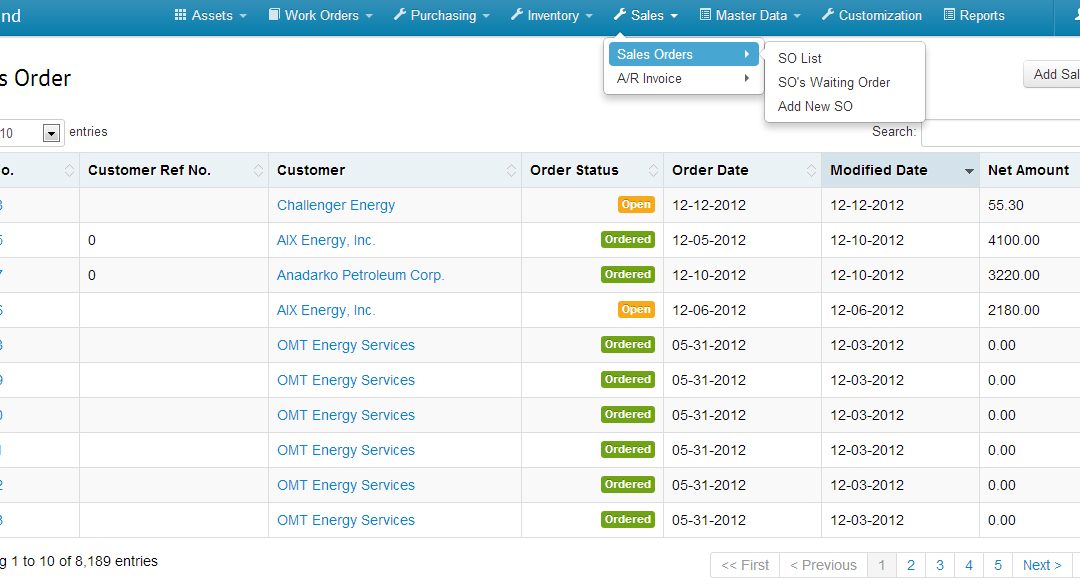Image resolution: width=1080 pixels, height=587 pixels.
Task: Click the Customer column header
Action: (395, 170)
